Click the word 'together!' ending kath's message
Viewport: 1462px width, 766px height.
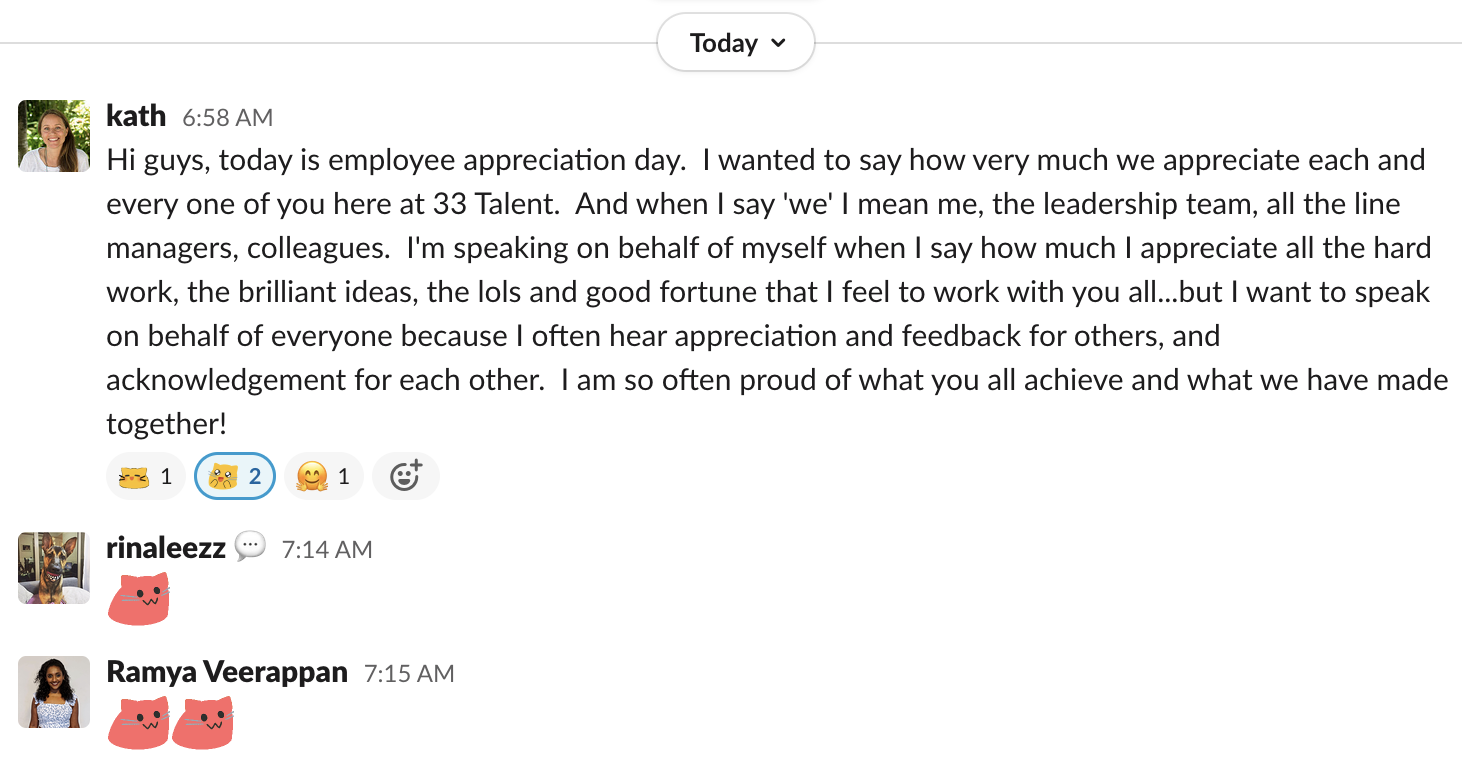(x=167, y=424)
